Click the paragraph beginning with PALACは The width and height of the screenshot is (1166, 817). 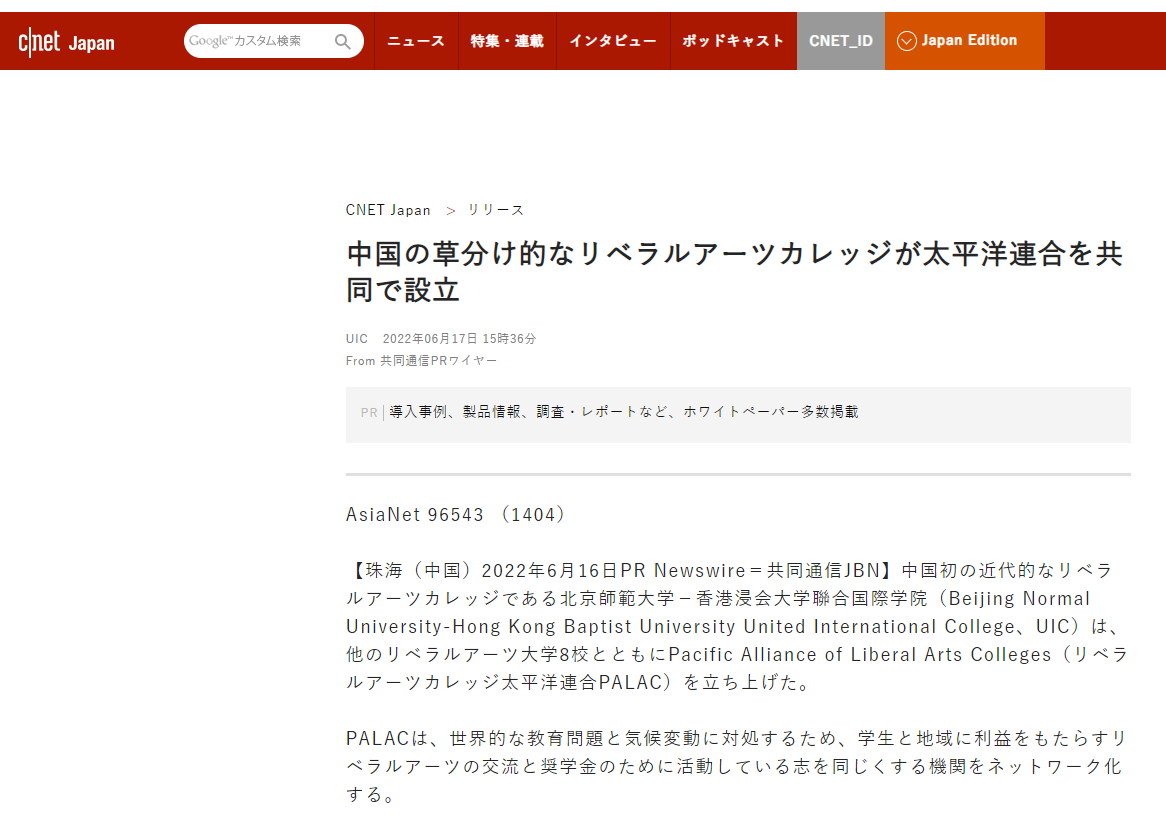tap(736, 766)
